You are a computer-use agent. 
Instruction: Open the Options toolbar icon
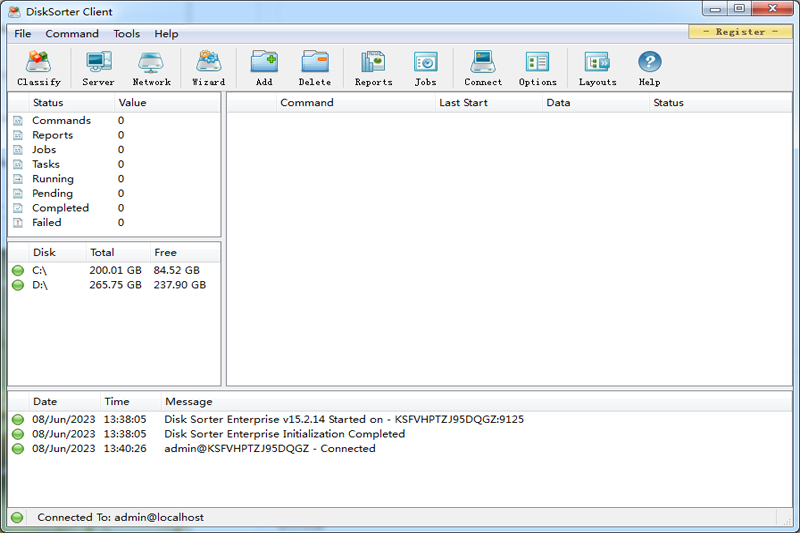537,68
